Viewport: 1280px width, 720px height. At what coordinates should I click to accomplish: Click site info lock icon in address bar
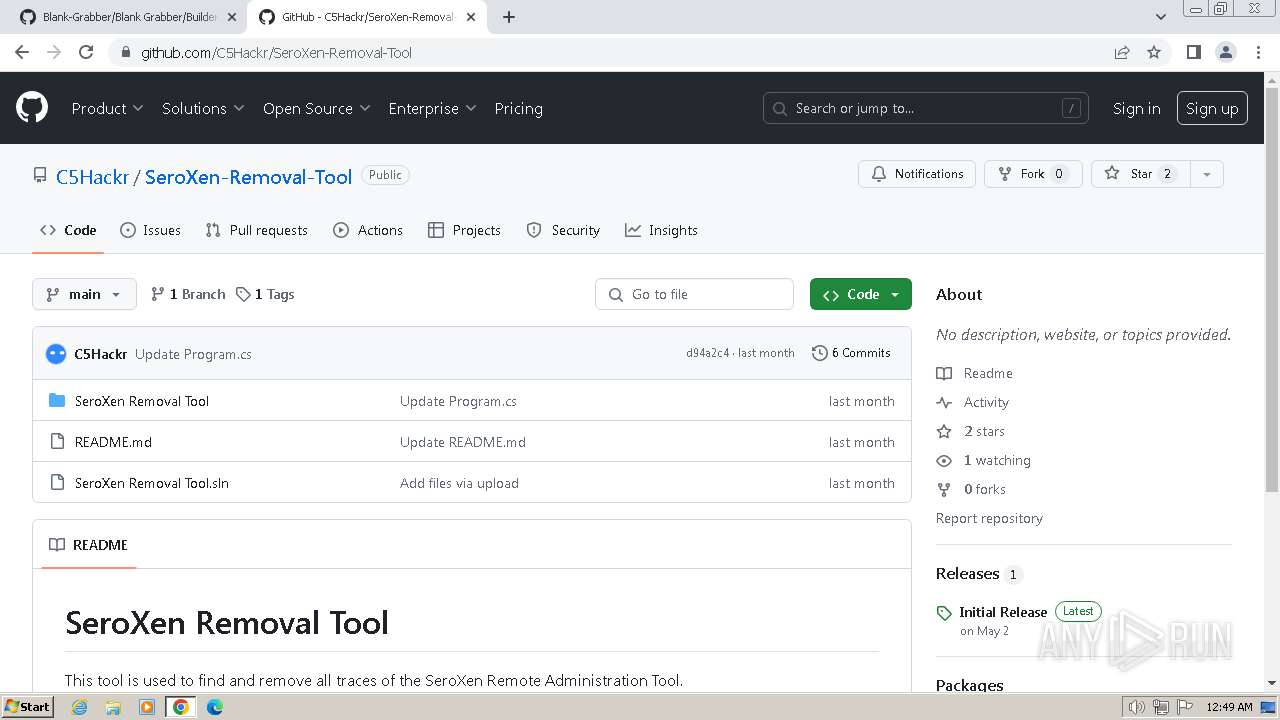125,52
